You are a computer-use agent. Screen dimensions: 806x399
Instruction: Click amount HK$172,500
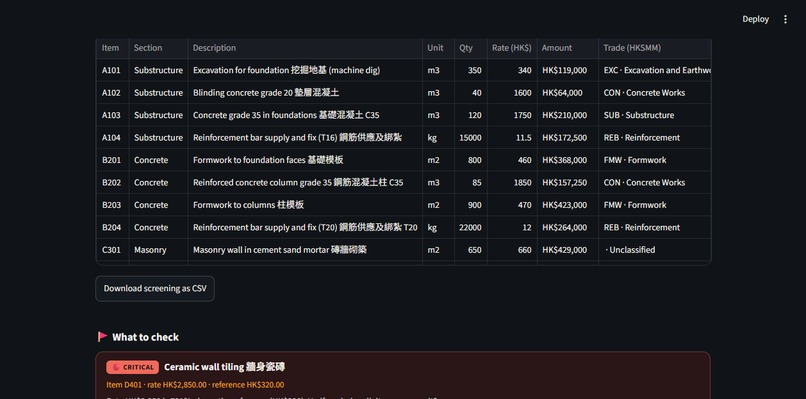coord(567,137)
